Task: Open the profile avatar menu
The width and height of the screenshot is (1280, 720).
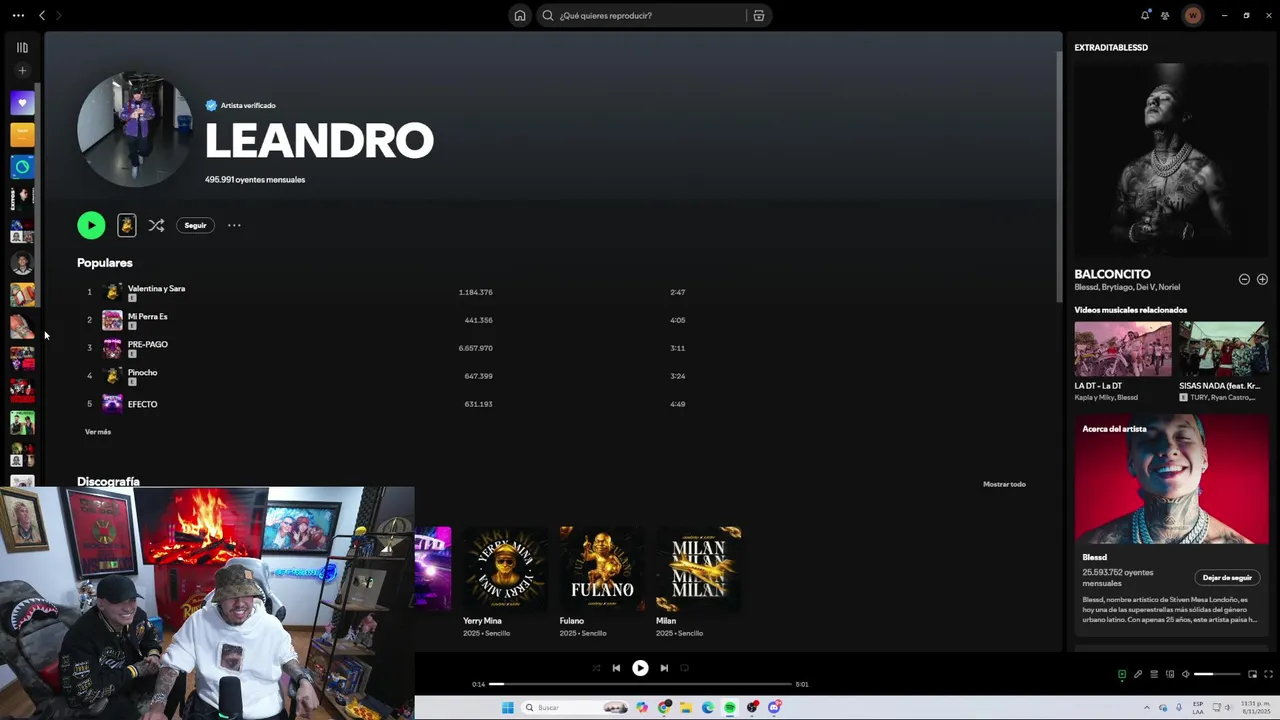Action: click(x=1192, y=15)
